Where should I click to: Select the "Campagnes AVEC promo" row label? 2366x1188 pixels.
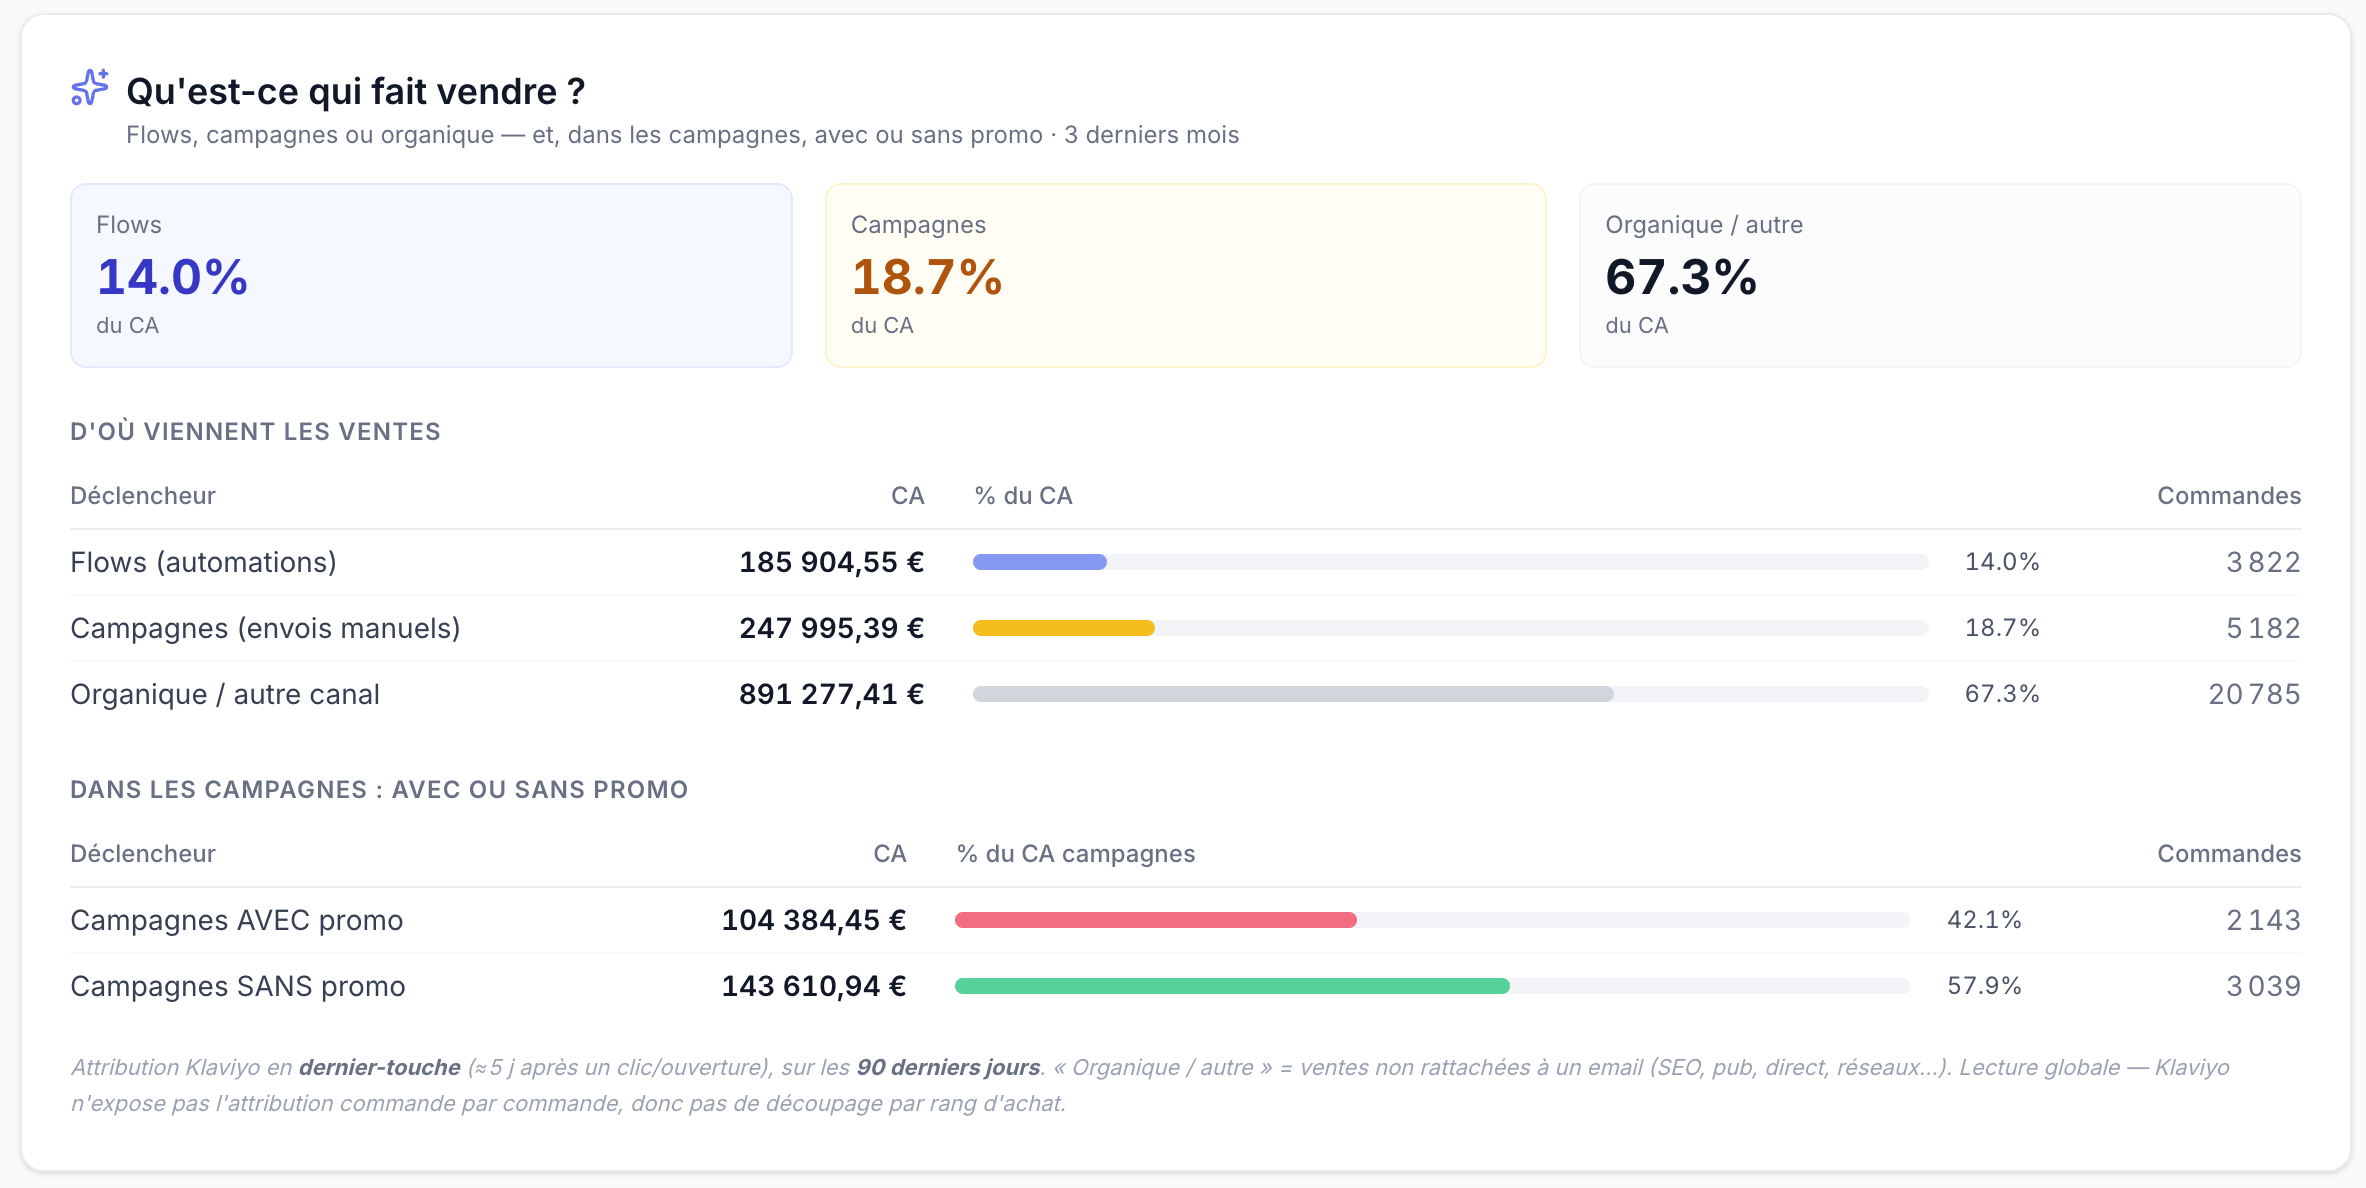pyautogui.click(x=237, y=920)
